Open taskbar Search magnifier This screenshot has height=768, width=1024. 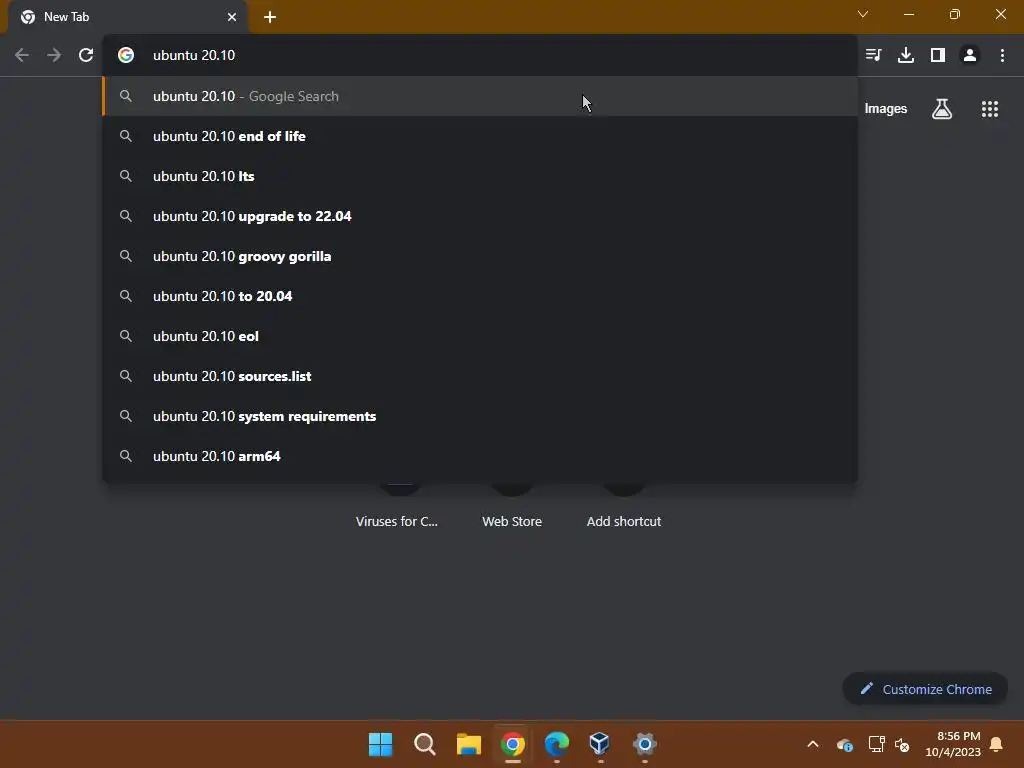pos(424,744)
